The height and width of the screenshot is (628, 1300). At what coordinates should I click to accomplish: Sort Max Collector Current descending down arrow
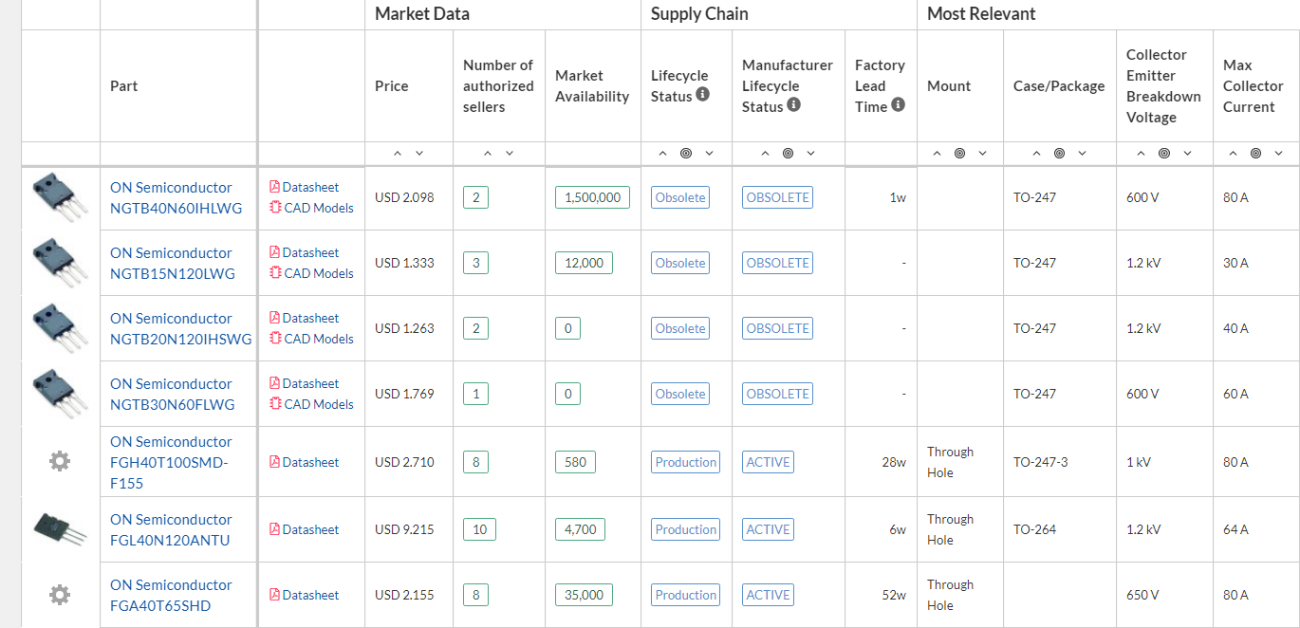click(x=1279, y=153)
